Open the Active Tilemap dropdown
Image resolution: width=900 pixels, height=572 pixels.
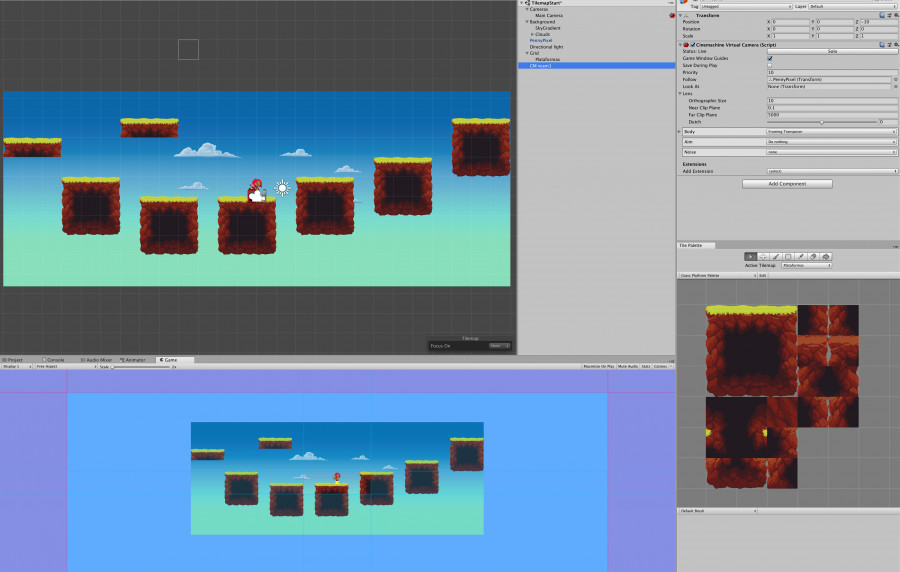click(x=806, y=266)
